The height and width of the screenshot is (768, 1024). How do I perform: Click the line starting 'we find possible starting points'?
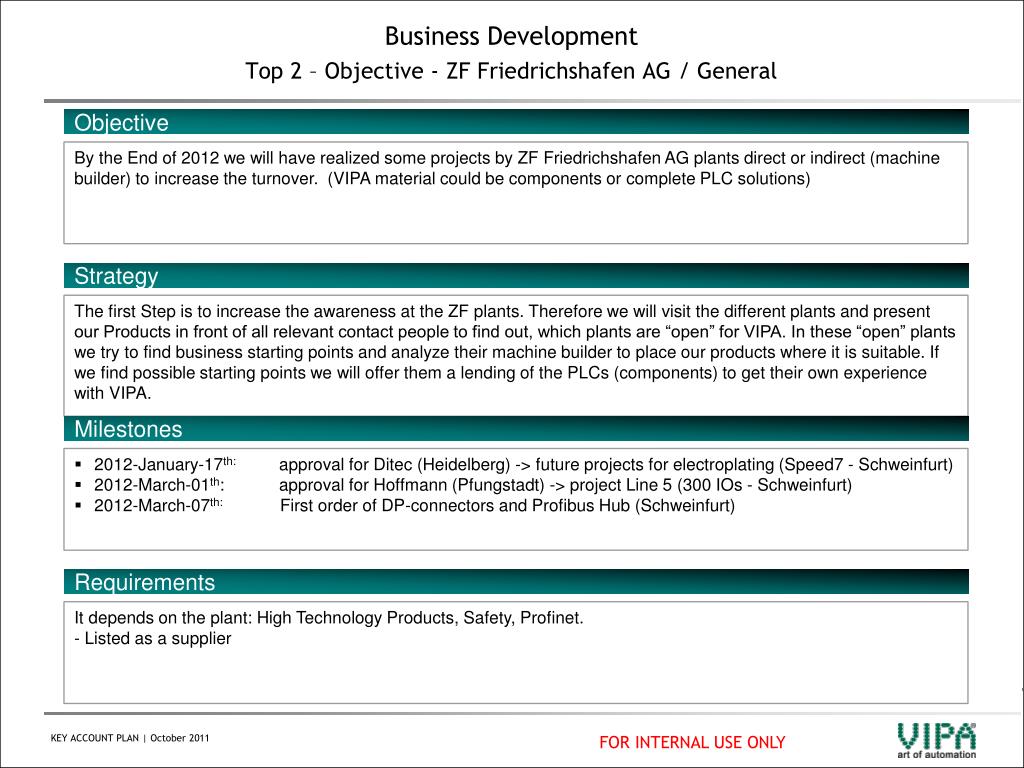(500, 373)
